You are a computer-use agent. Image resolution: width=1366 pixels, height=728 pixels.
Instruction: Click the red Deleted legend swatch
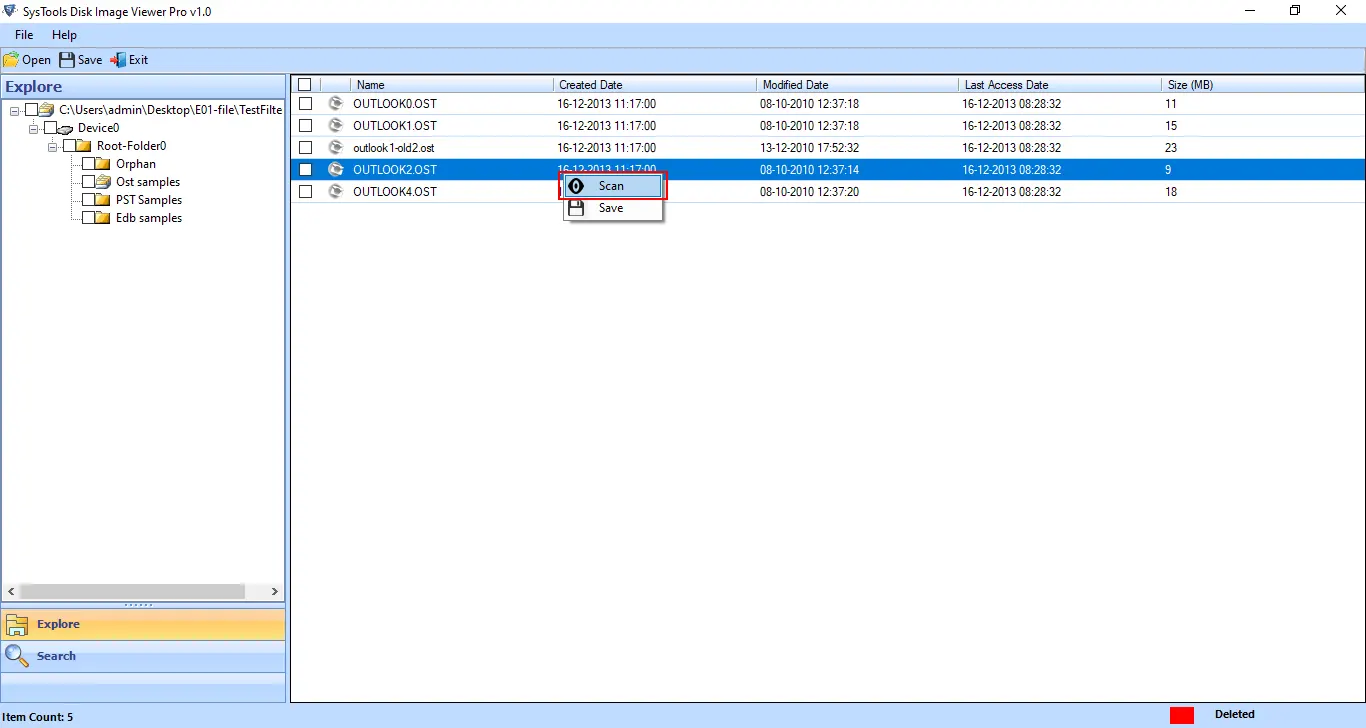point(1182,715)
